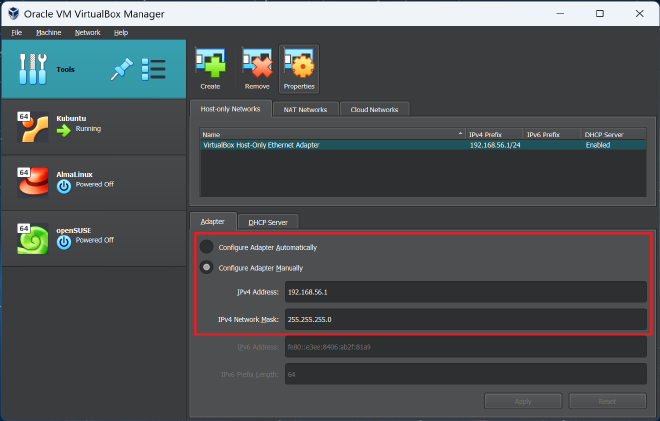This screenshot has width=660, height=421.
Task: Click into the IPv4 Network Mask field
Action: (466, 319)
